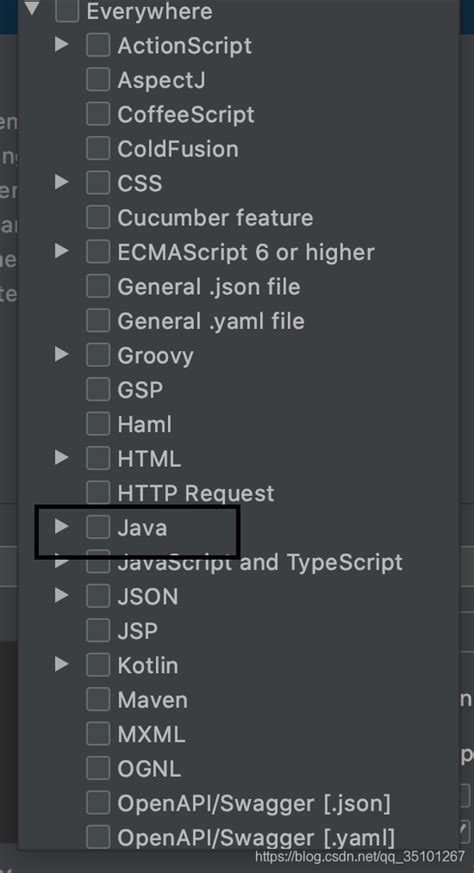This screenshot has height=873, width=474.
Task: Expand the Java tree node
Action: pos(62,526)
